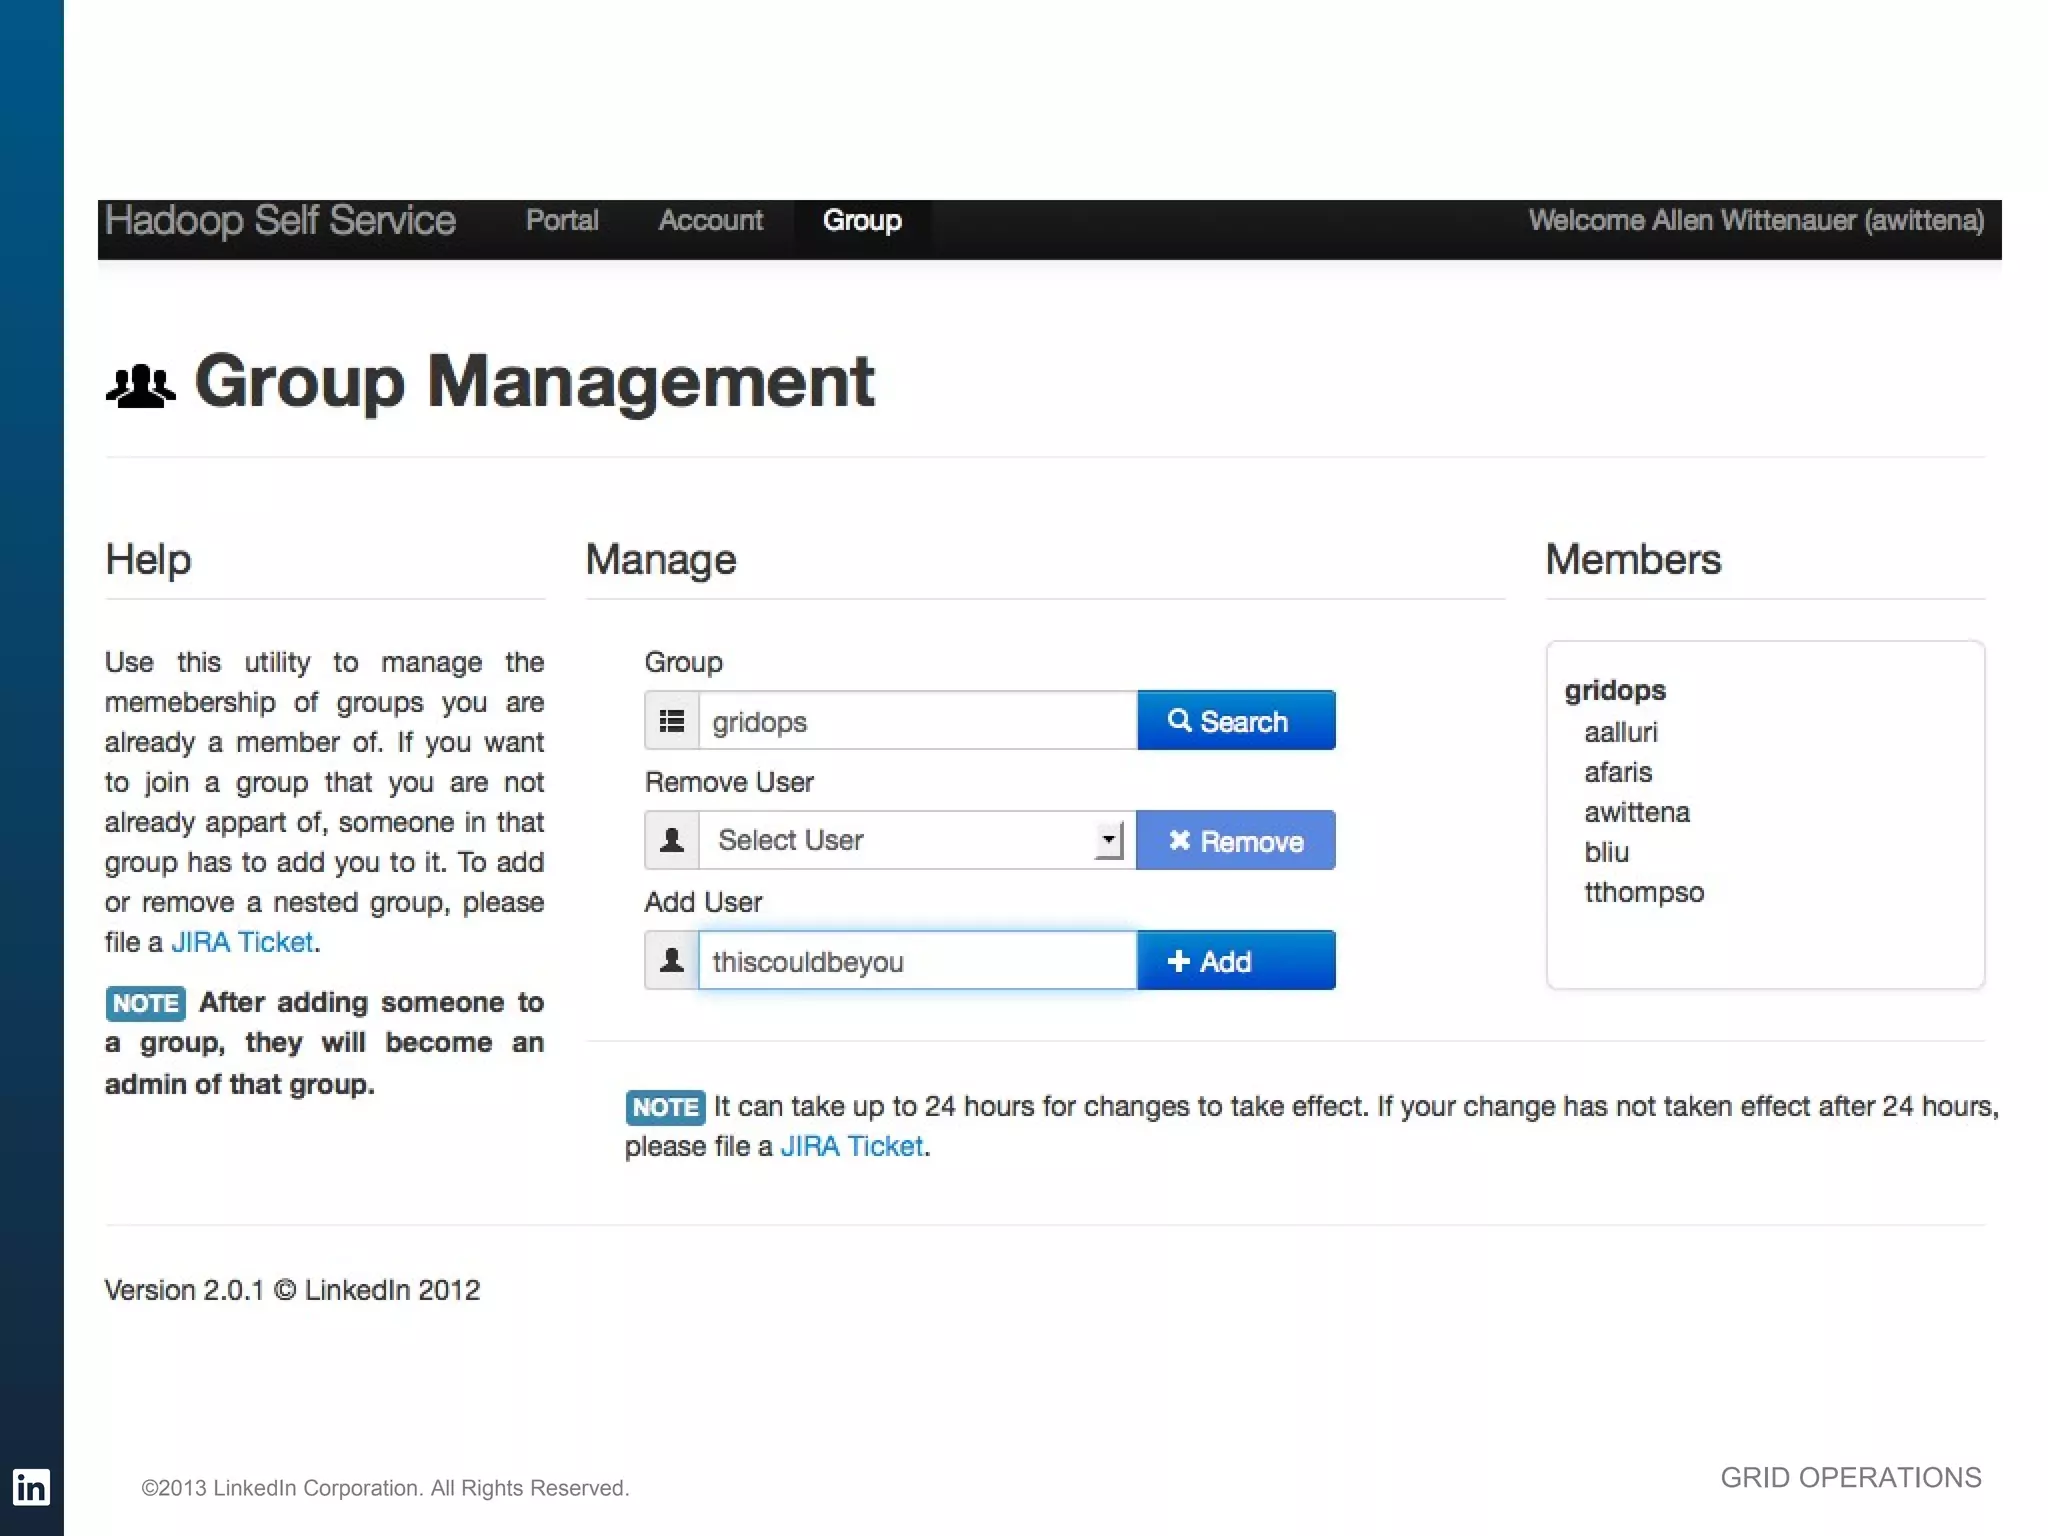Click the NOTE badge before the 24 hours message
The image size is (2048, 1536).
coord(665,1107)
